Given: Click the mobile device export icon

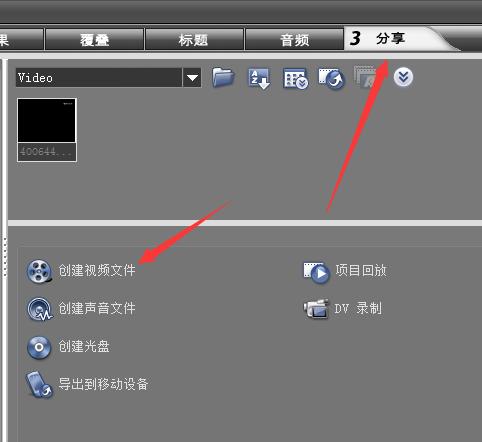Looking at the screenshot, I should (x=39, y=385).
